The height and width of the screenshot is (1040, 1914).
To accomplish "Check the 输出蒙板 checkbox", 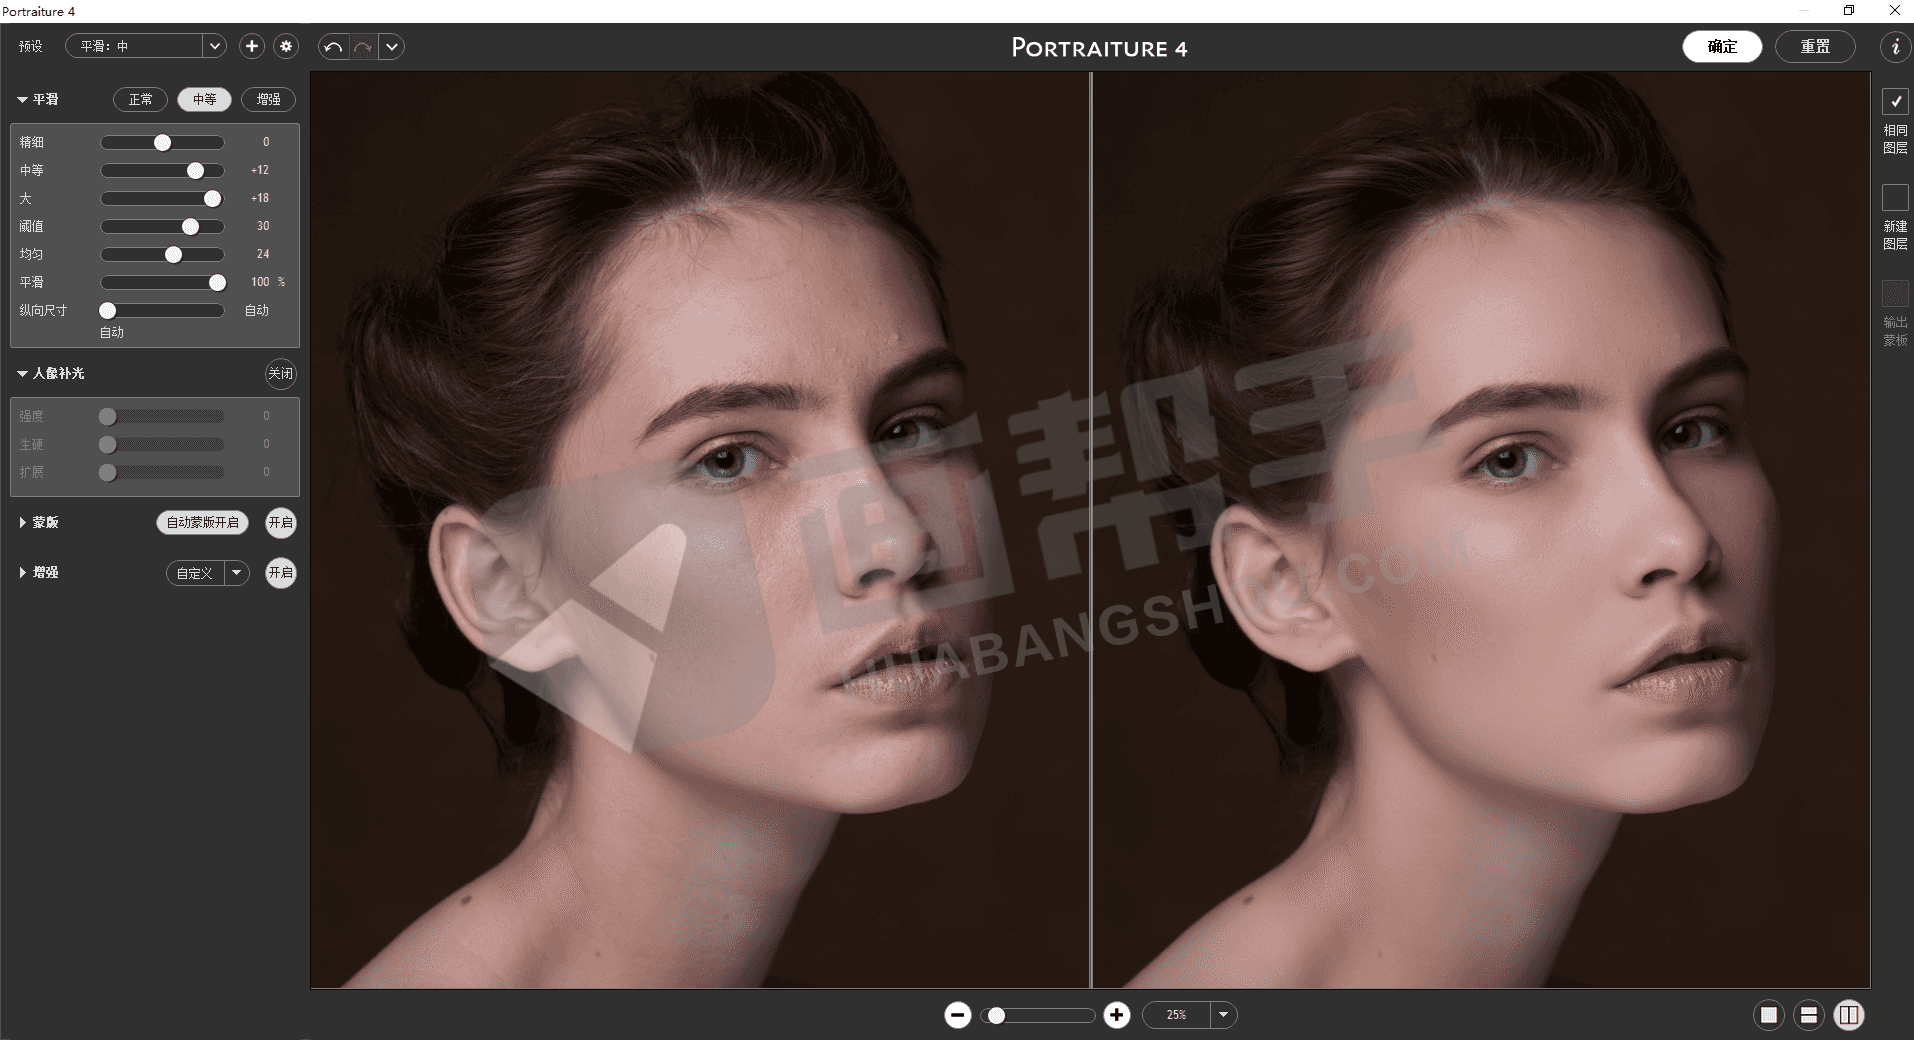I will click(x=1895, y=293).
